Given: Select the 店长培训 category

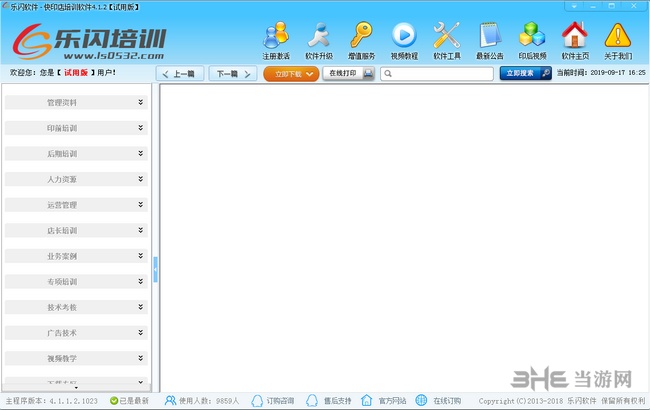Looking at the screenshot, I should pyautogui.click(x=76, y=230).
